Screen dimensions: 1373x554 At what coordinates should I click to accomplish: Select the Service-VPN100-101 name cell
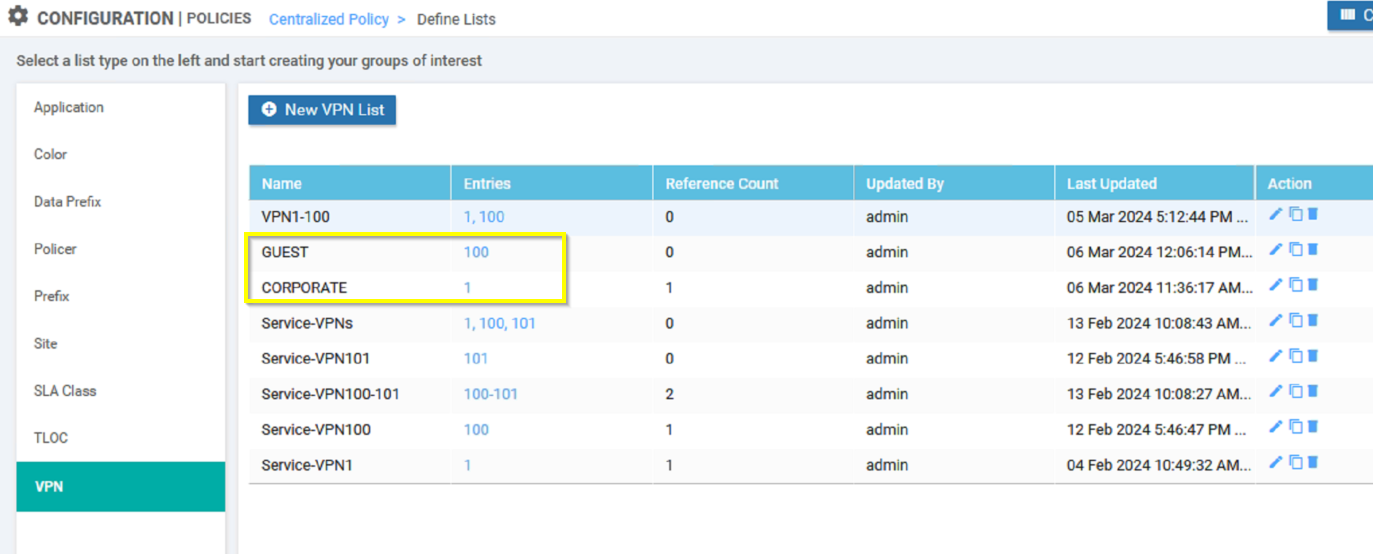point(330,394)
